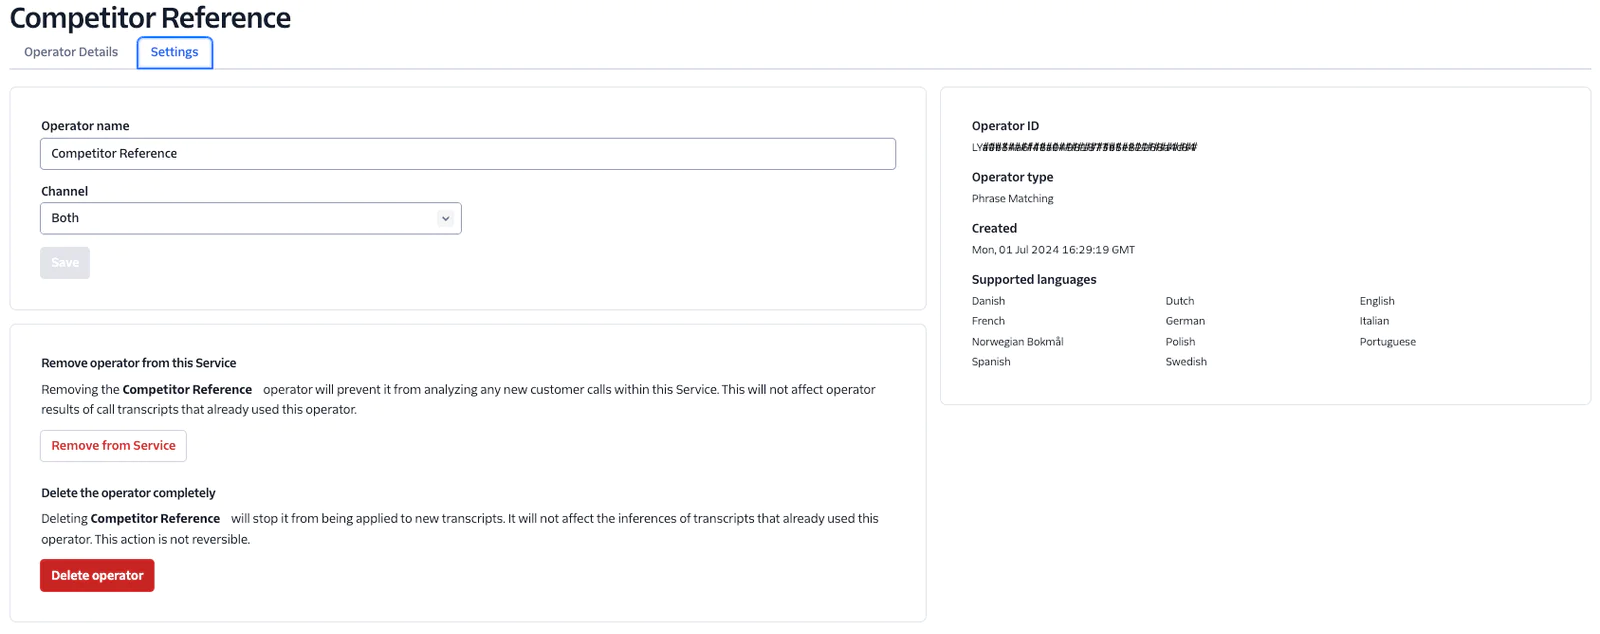Click Dutch in supported languages
The image size is (1600, 634).
point(1179,301)
